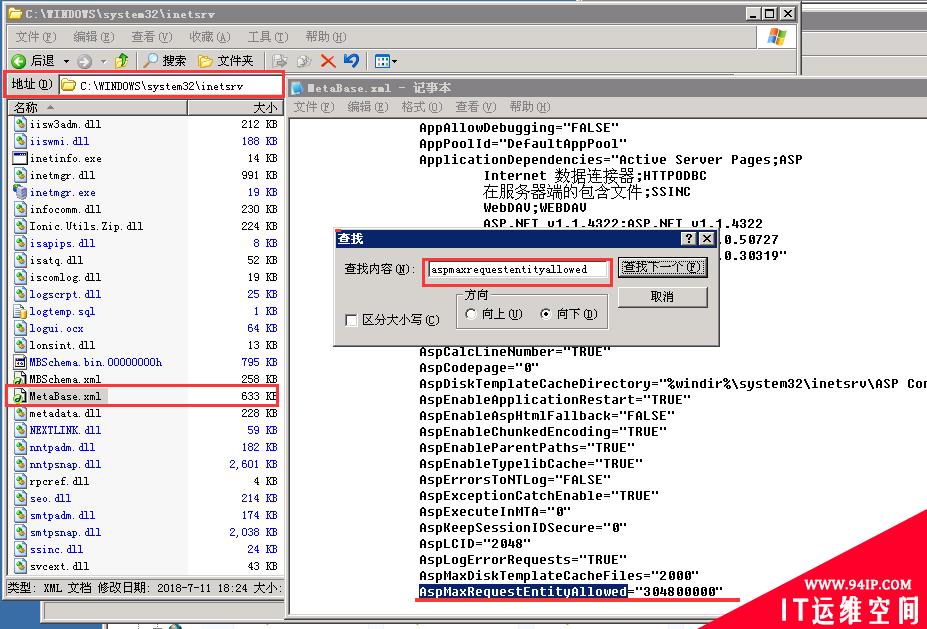Click the AspEnableParentPaths="TRUE" line
The image size is (927, 629).
coord(527,448)
